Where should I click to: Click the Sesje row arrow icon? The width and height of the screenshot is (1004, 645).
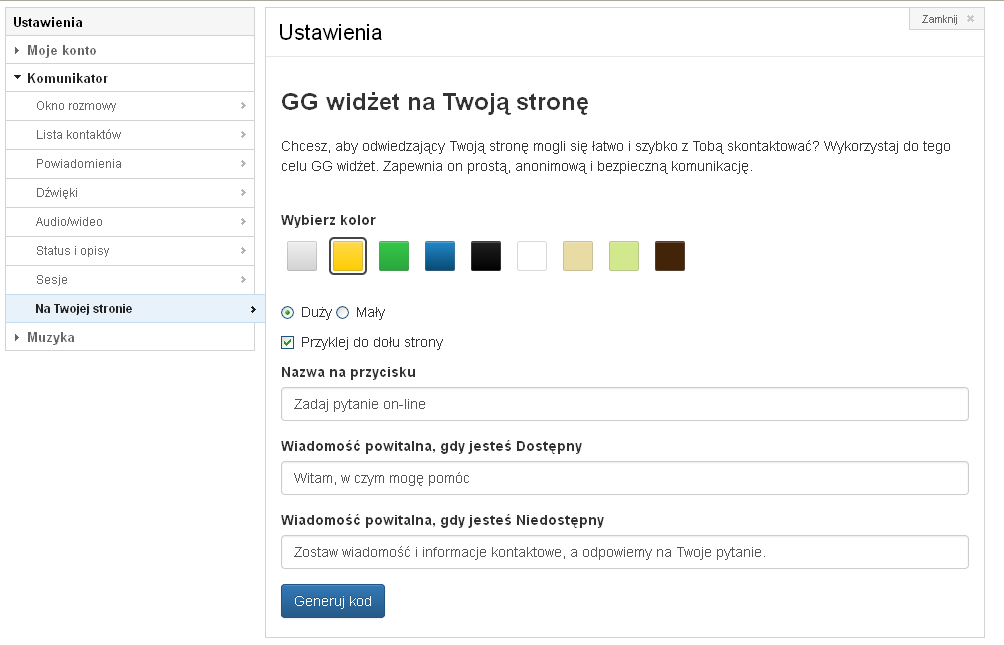click(x=243, y=279)
